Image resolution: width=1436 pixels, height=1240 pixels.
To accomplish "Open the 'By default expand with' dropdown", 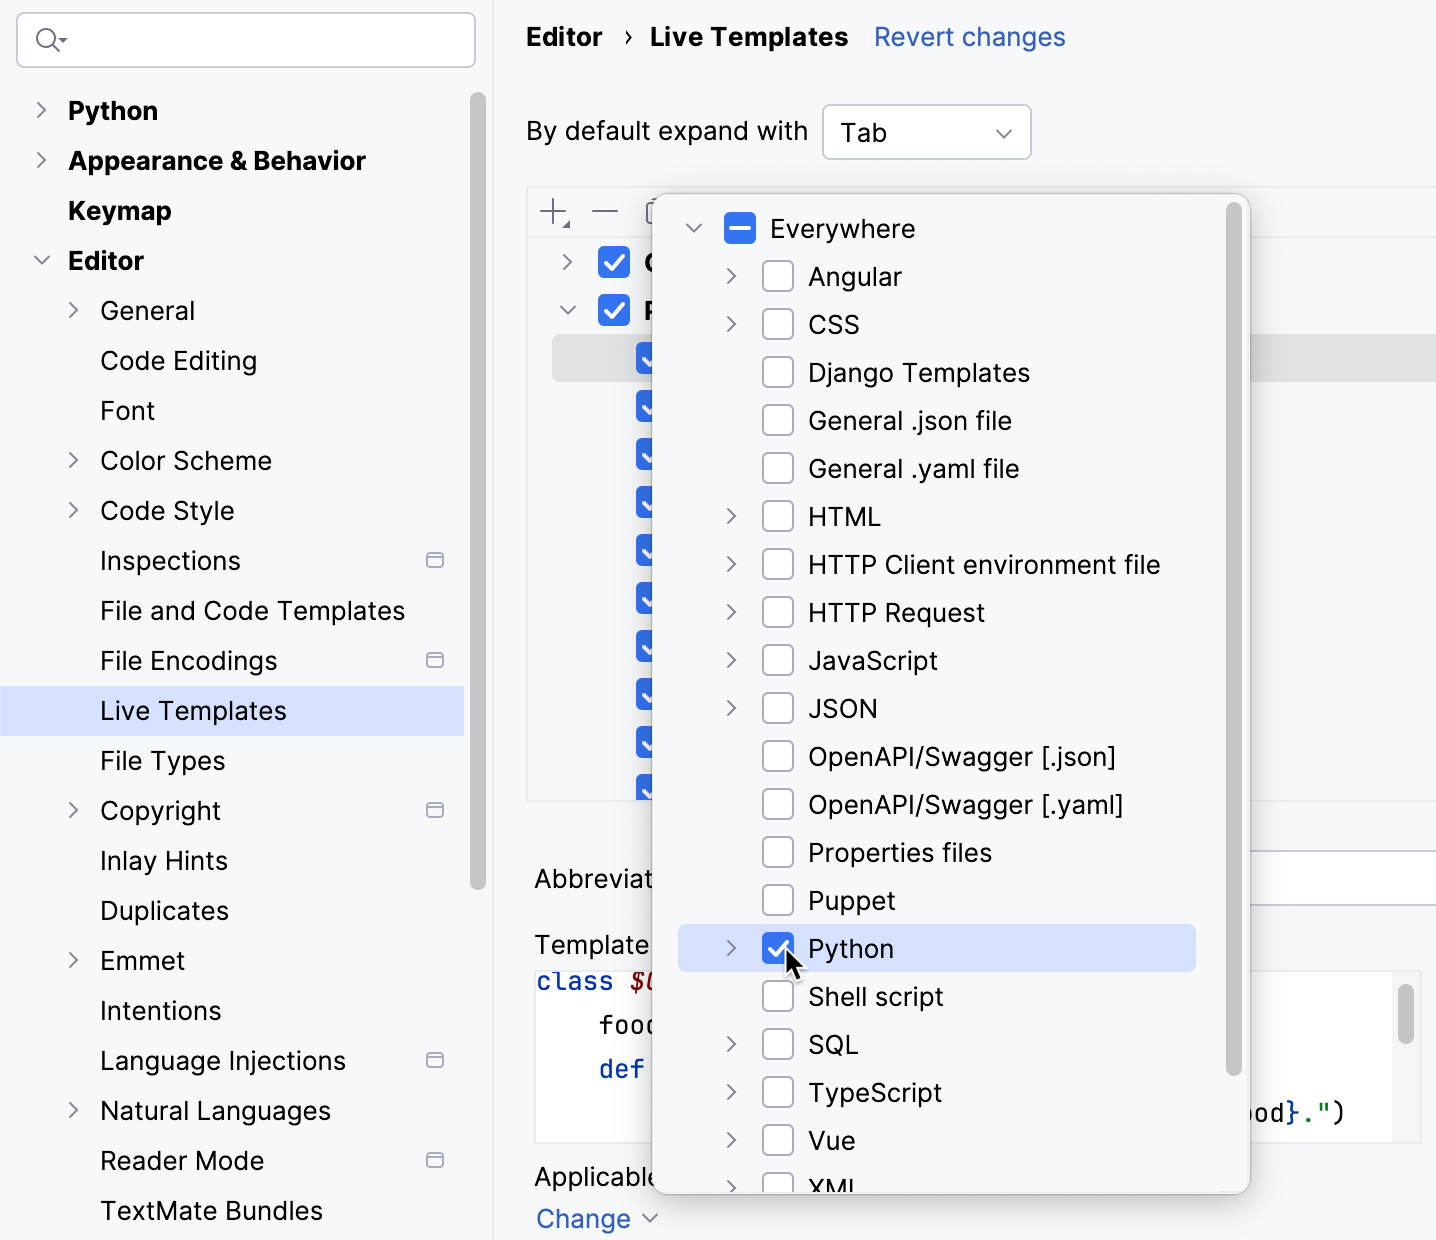I will tap(925, 131).
